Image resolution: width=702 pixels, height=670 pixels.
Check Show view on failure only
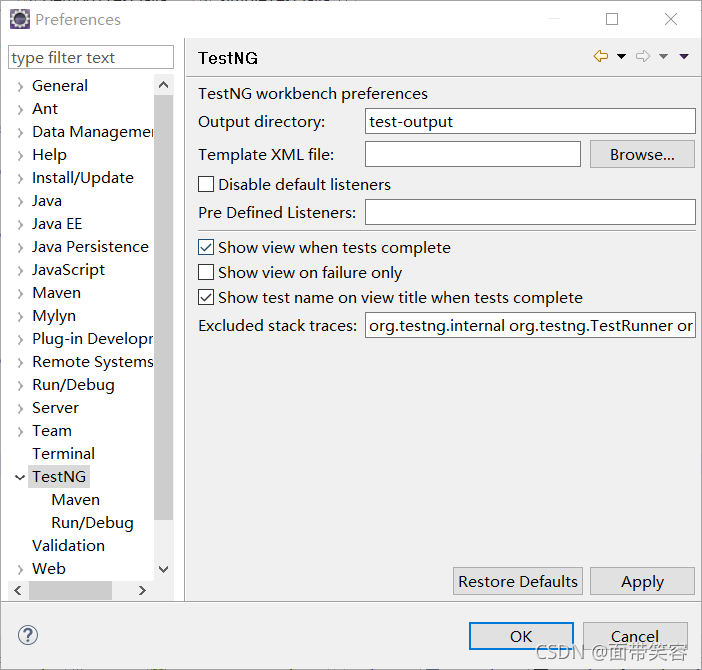click(x=206, y=272)
